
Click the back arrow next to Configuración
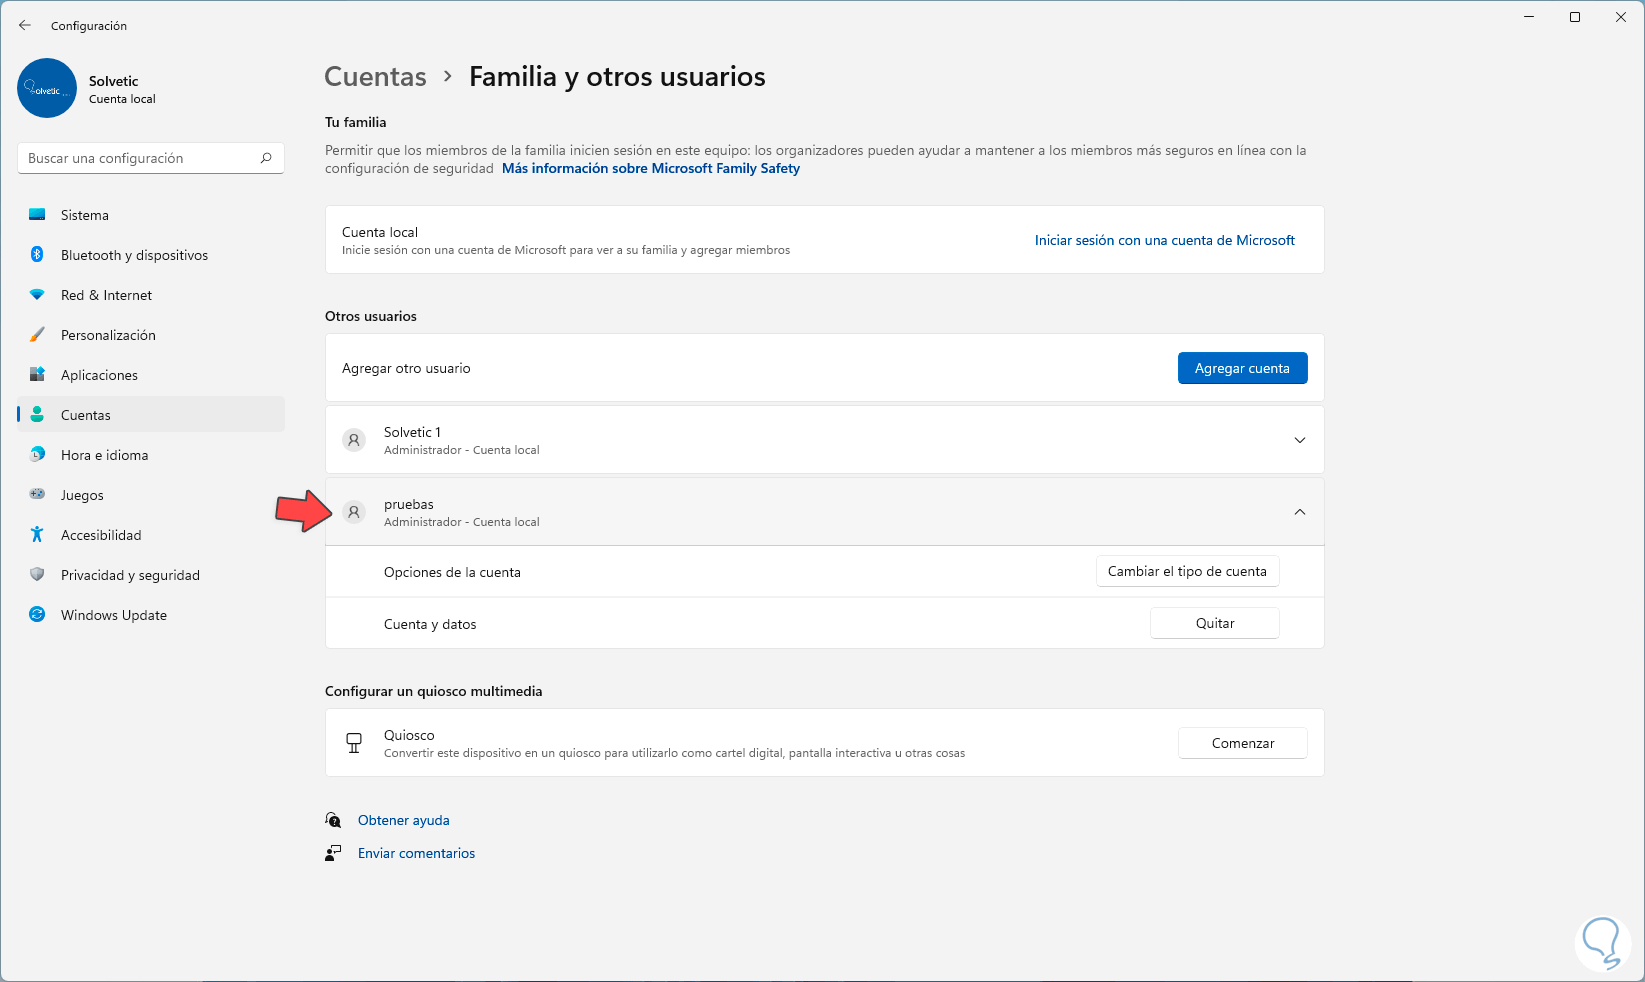25,25
